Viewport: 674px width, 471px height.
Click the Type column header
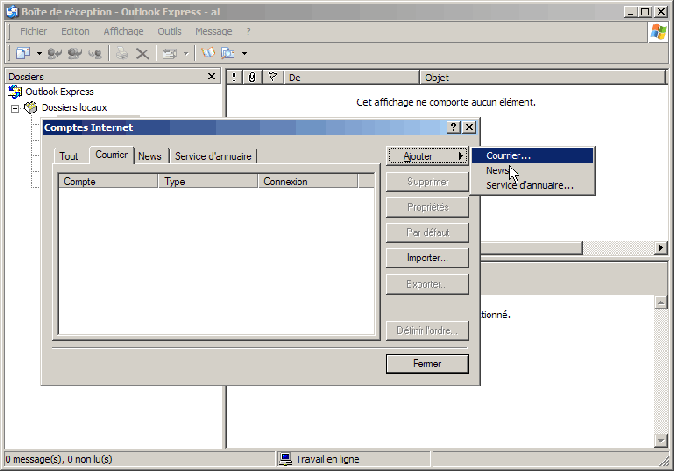(208, 181)
